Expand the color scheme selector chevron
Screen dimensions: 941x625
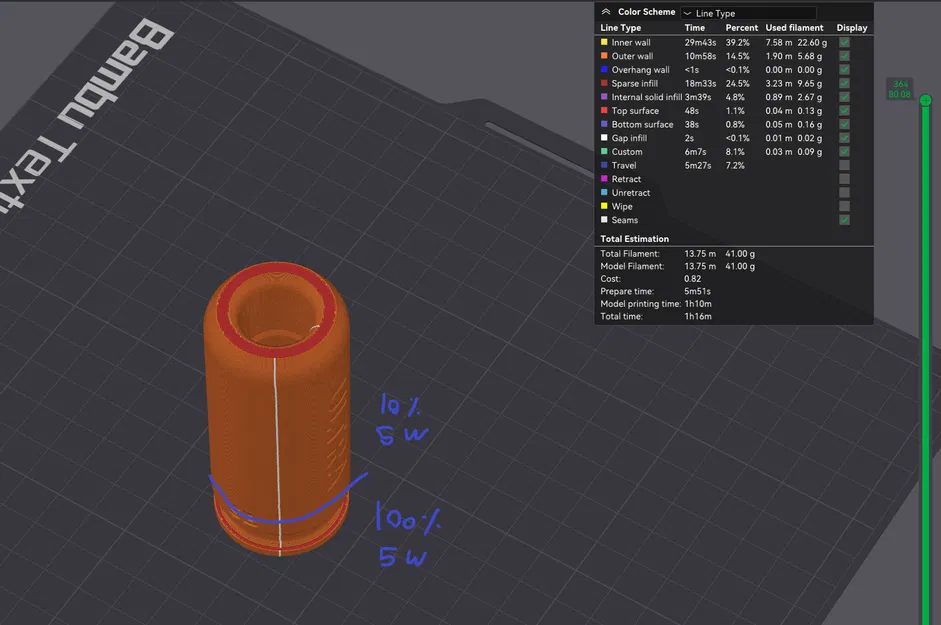tap(688, 13)
